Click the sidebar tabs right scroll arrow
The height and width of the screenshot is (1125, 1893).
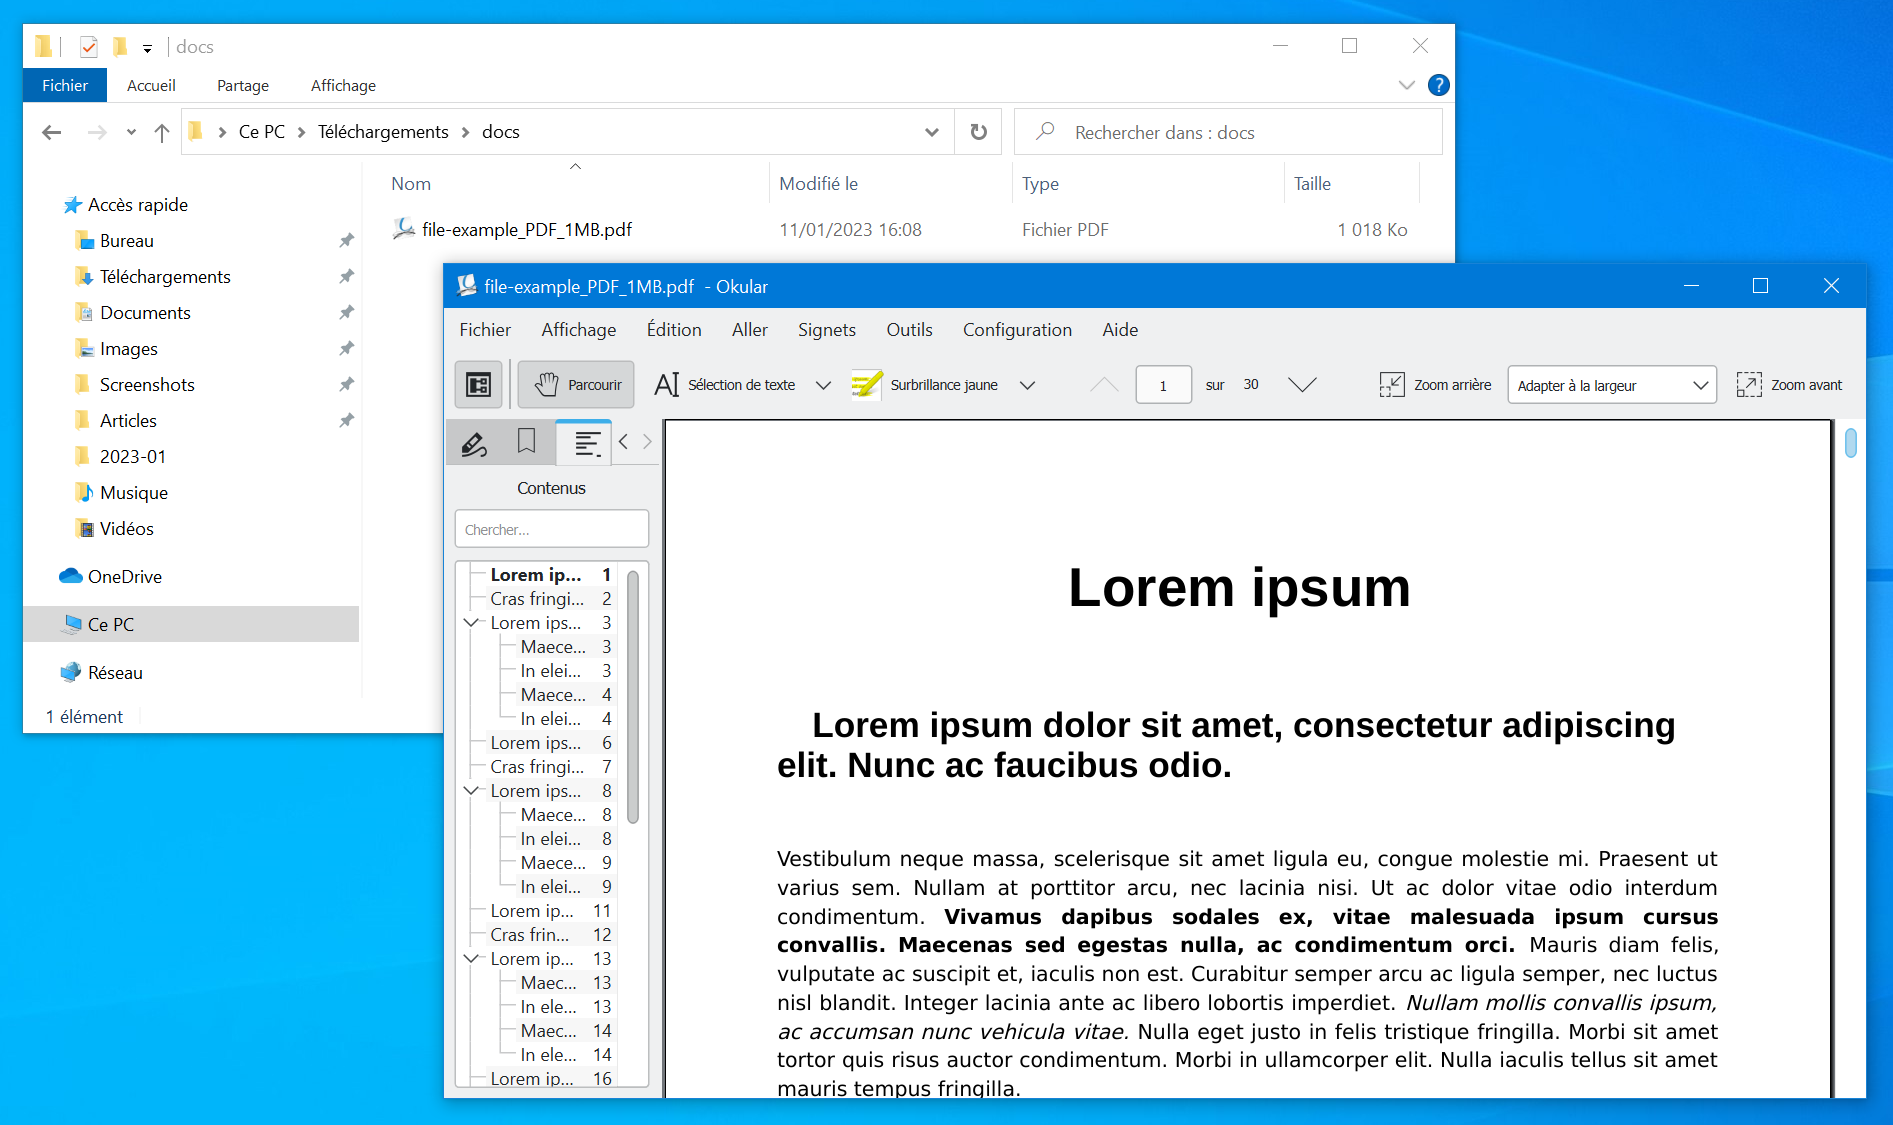click(647, 442)
